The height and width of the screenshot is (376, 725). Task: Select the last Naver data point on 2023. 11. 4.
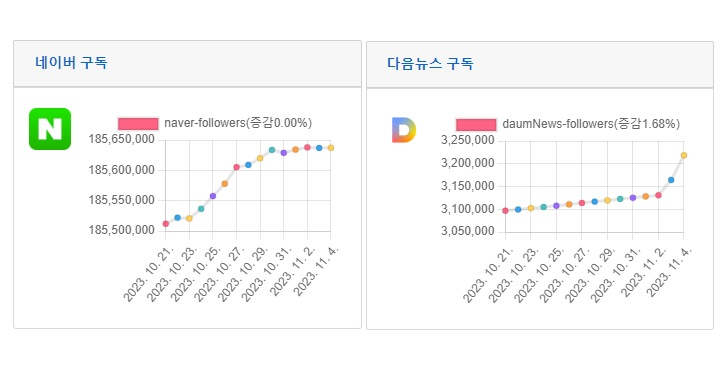point(331,148)
